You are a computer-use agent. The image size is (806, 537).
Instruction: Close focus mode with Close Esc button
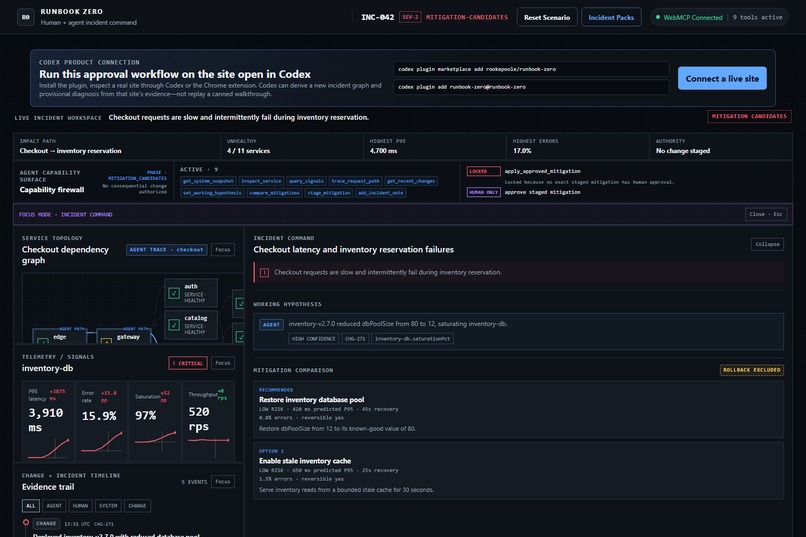[765, 214]
